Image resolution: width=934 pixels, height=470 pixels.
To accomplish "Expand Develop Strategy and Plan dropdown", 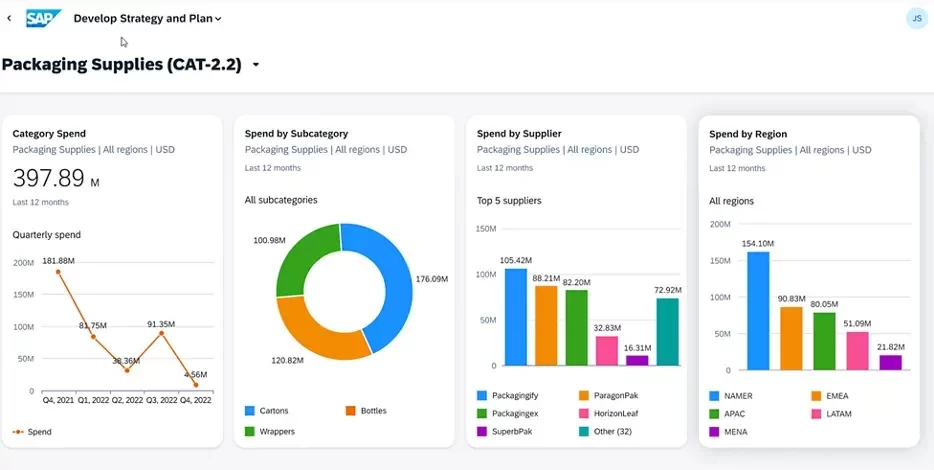I will 148,18.
